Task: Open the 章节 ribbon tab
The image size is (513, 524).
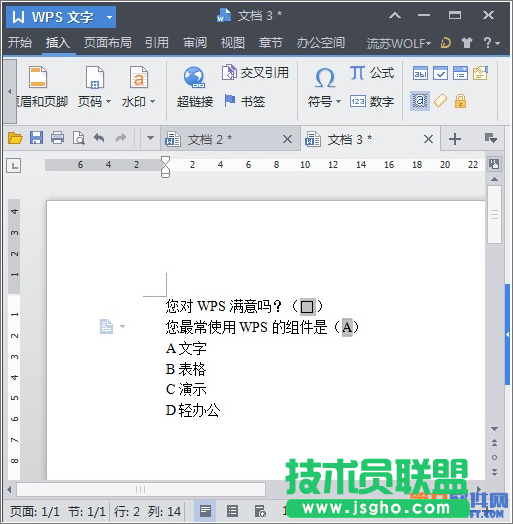Action: point(271,43)
